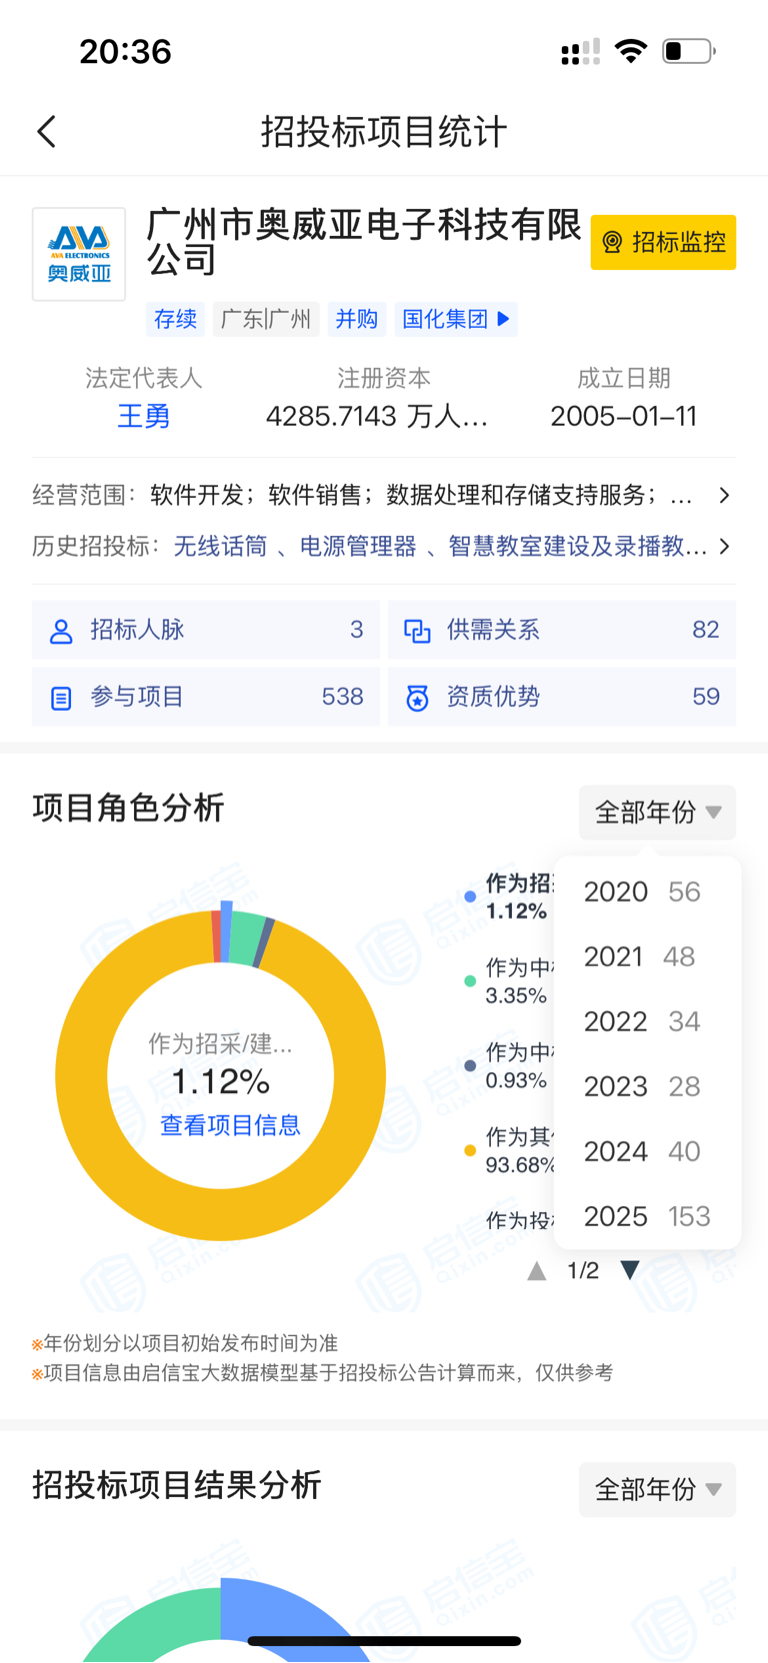Select year 2020 from the list
The image size is (768, 1663).
(x=642, y=892)
